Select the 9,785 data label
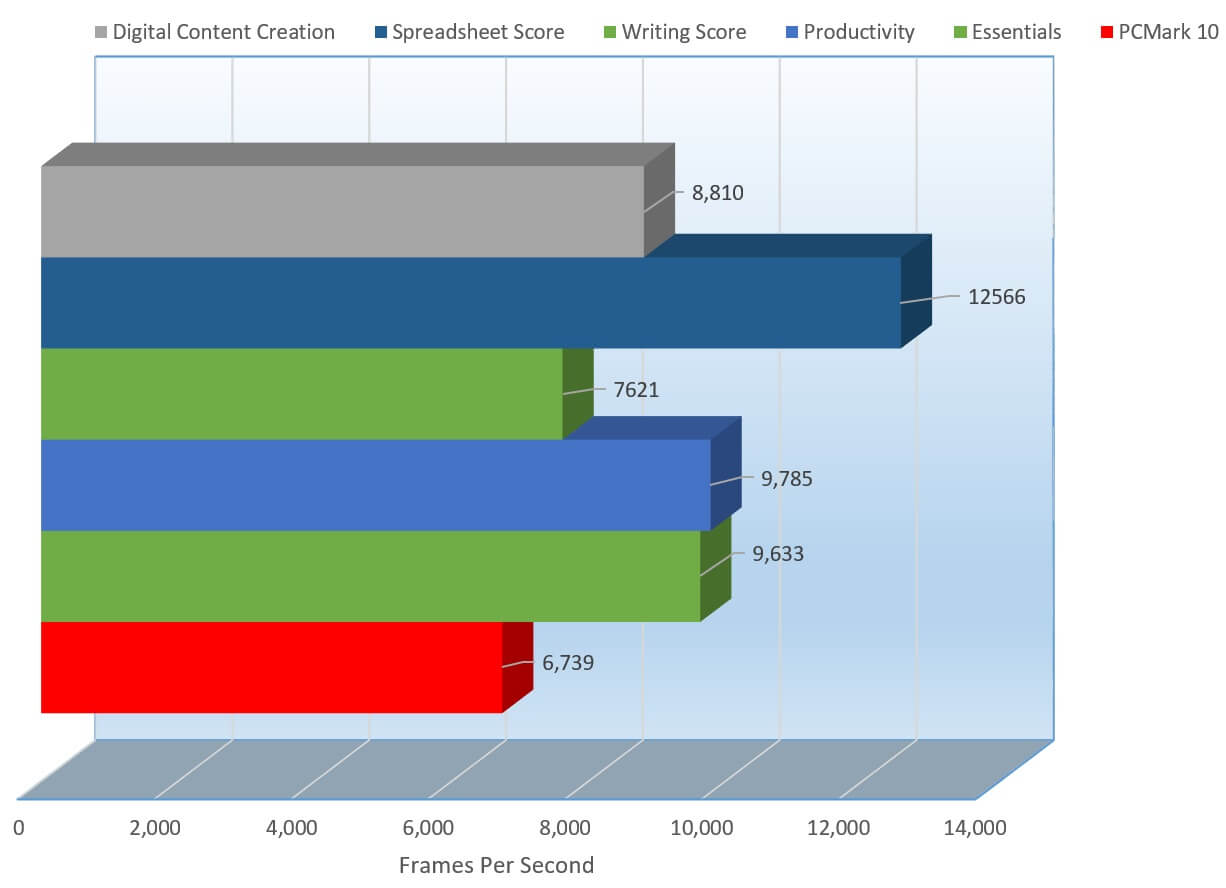Screen dimensions: 1226x888 [786, 479]
